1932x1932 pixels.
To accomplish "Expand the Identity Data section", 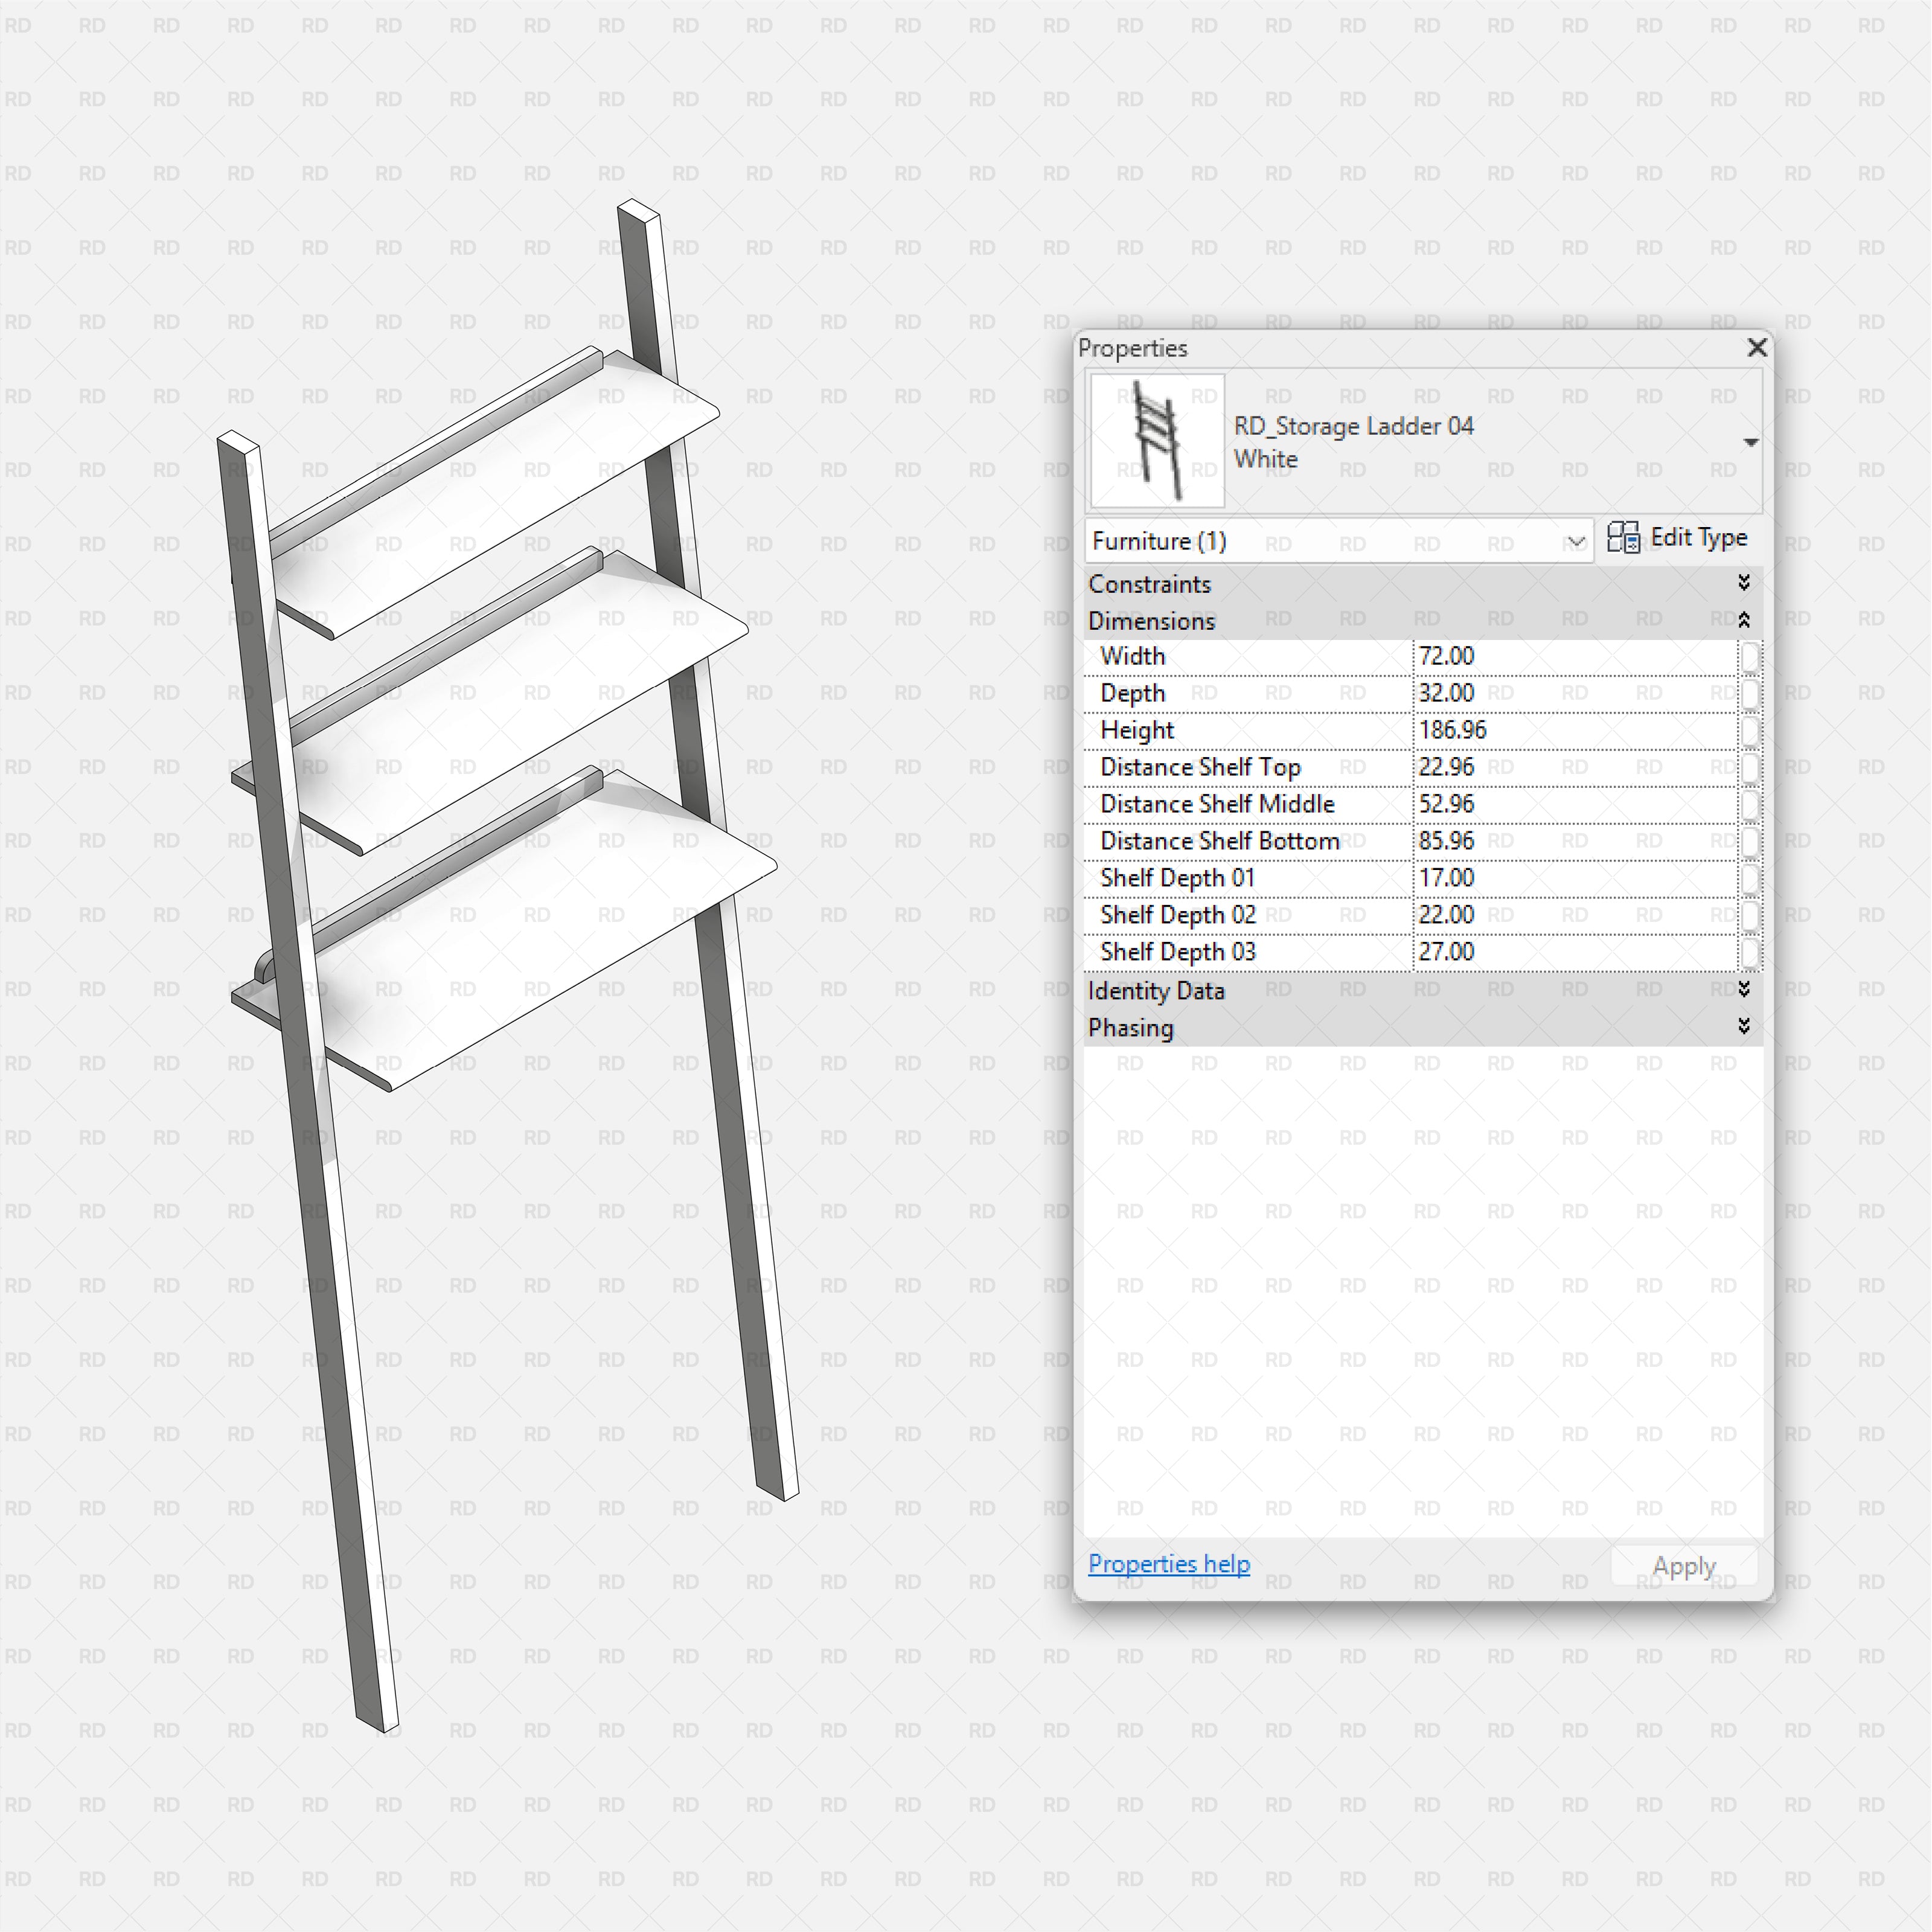I will click(1745, 990).
